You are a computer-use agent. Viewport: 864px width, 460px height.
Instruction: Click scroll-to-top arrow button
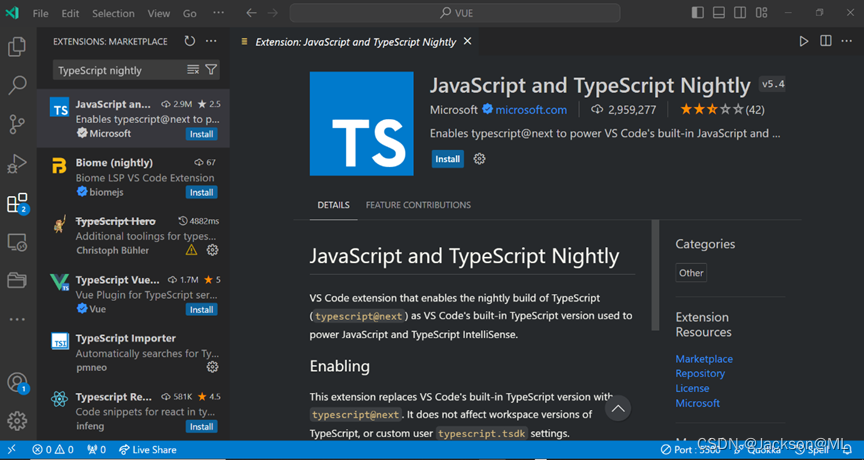click(x=618, y=408)
